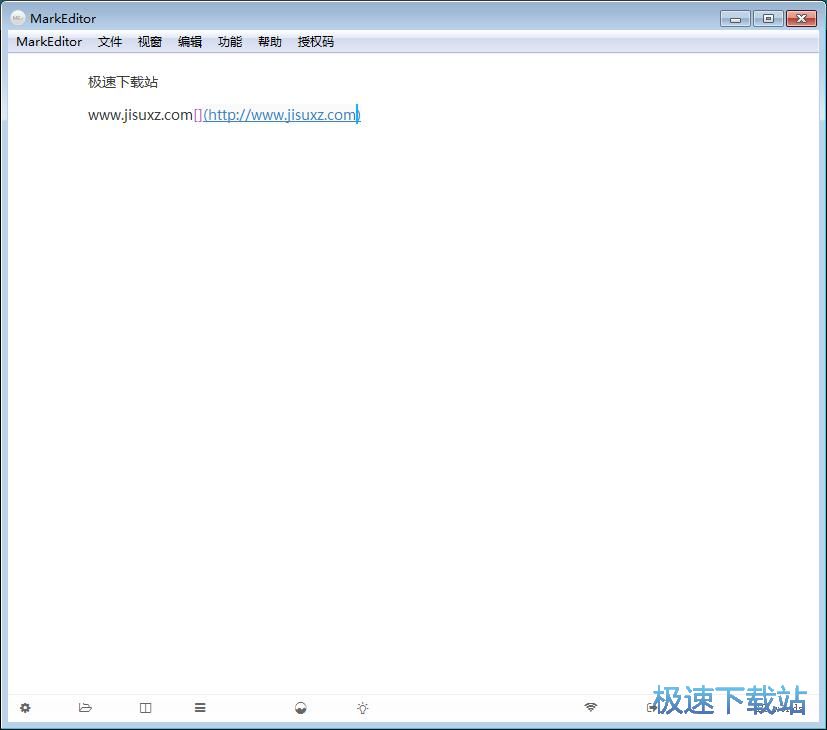Open the 视窗 menu
This screenshot has height=730, width=827.
[150, 42]
